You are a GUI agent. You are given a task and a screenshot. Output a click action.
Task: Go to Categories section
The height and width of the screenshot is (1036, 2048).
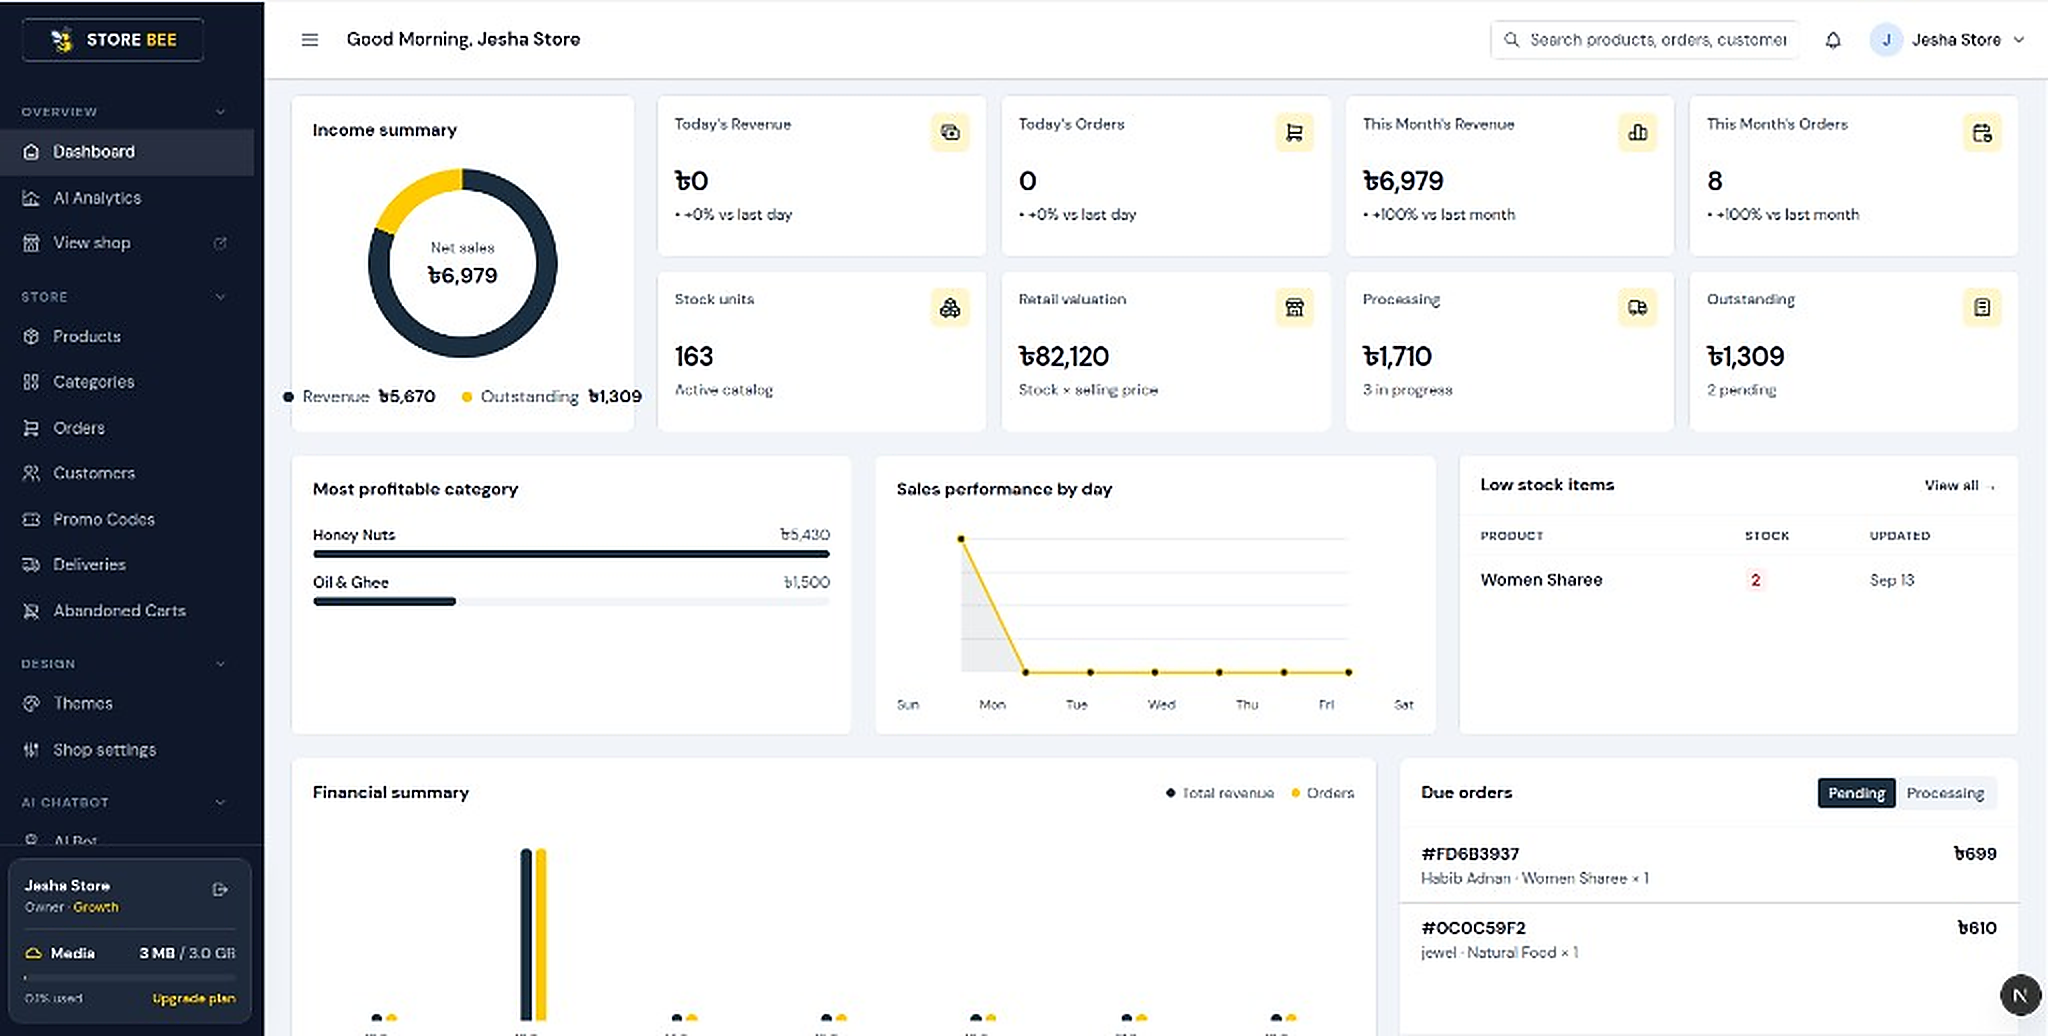click(127, 382)
